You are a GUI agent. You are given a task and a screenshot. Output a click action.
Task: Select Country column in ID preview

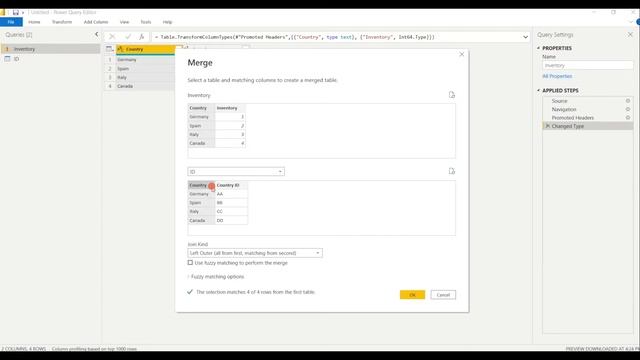click(201, 185)
